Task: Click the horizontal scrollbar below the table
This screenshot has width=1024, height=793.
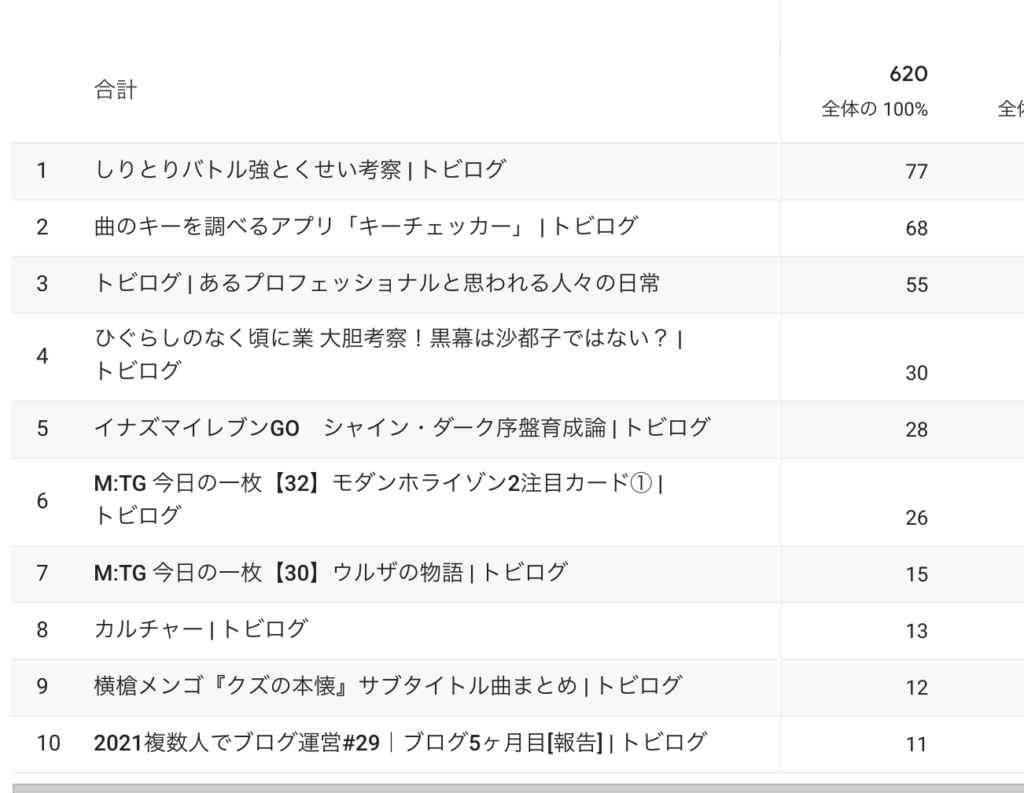Action: click(518, 788)
